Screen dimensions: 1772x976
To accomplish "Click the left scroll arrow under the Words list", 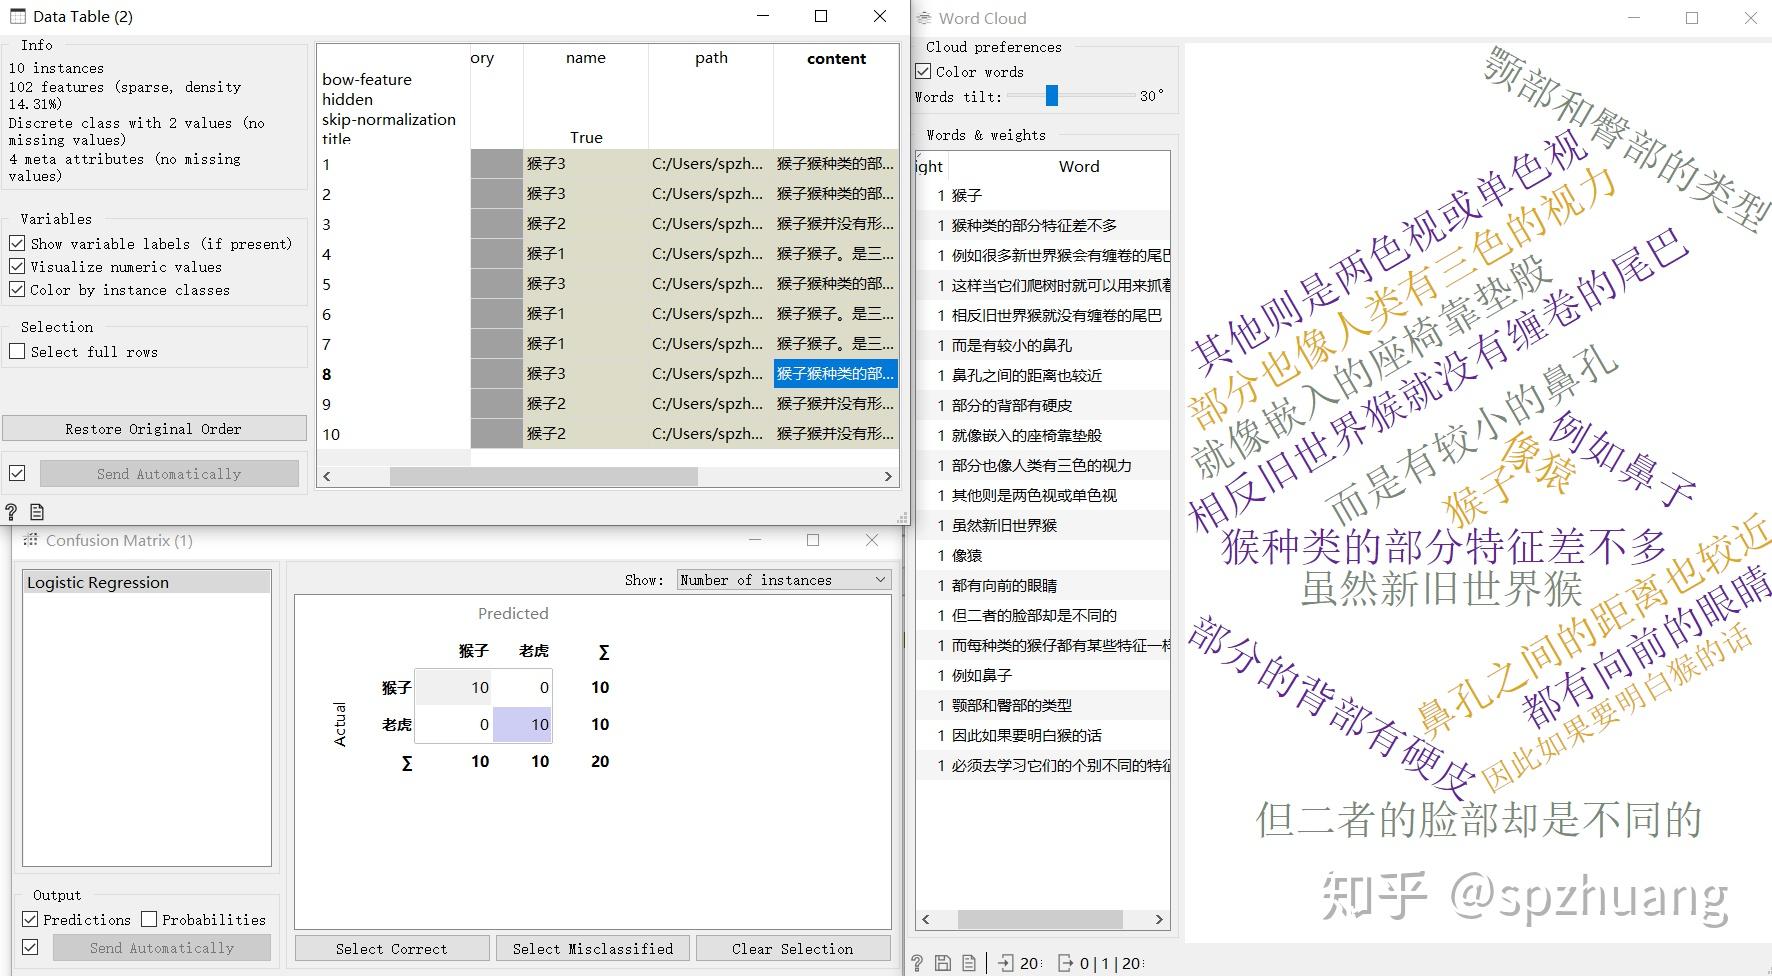I will coord(926,919).
